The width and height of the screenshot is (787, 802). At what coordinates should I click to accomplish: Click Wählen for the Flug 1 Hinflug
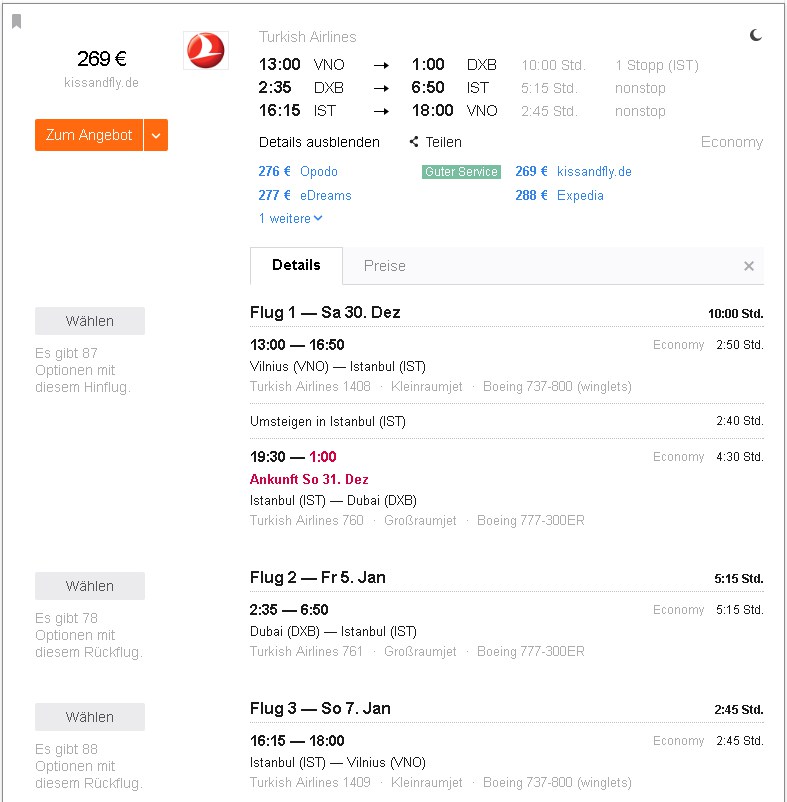click(x=90, y=321)
